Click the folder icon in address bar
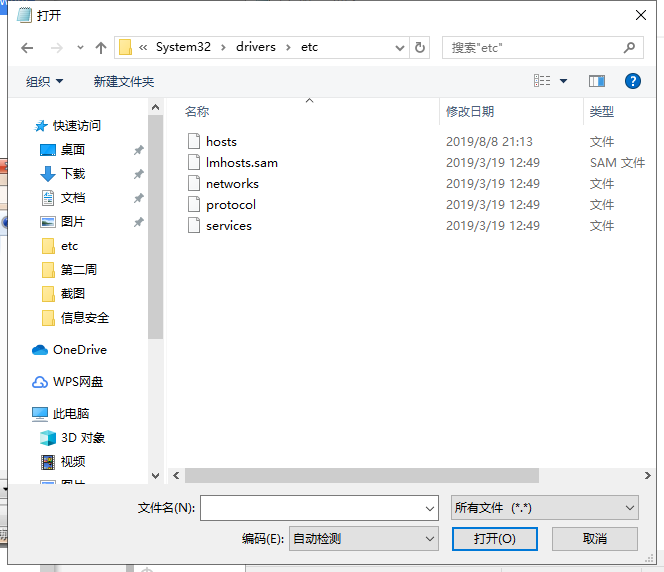Viewport: 664px width, 572px height. point(125,47)
